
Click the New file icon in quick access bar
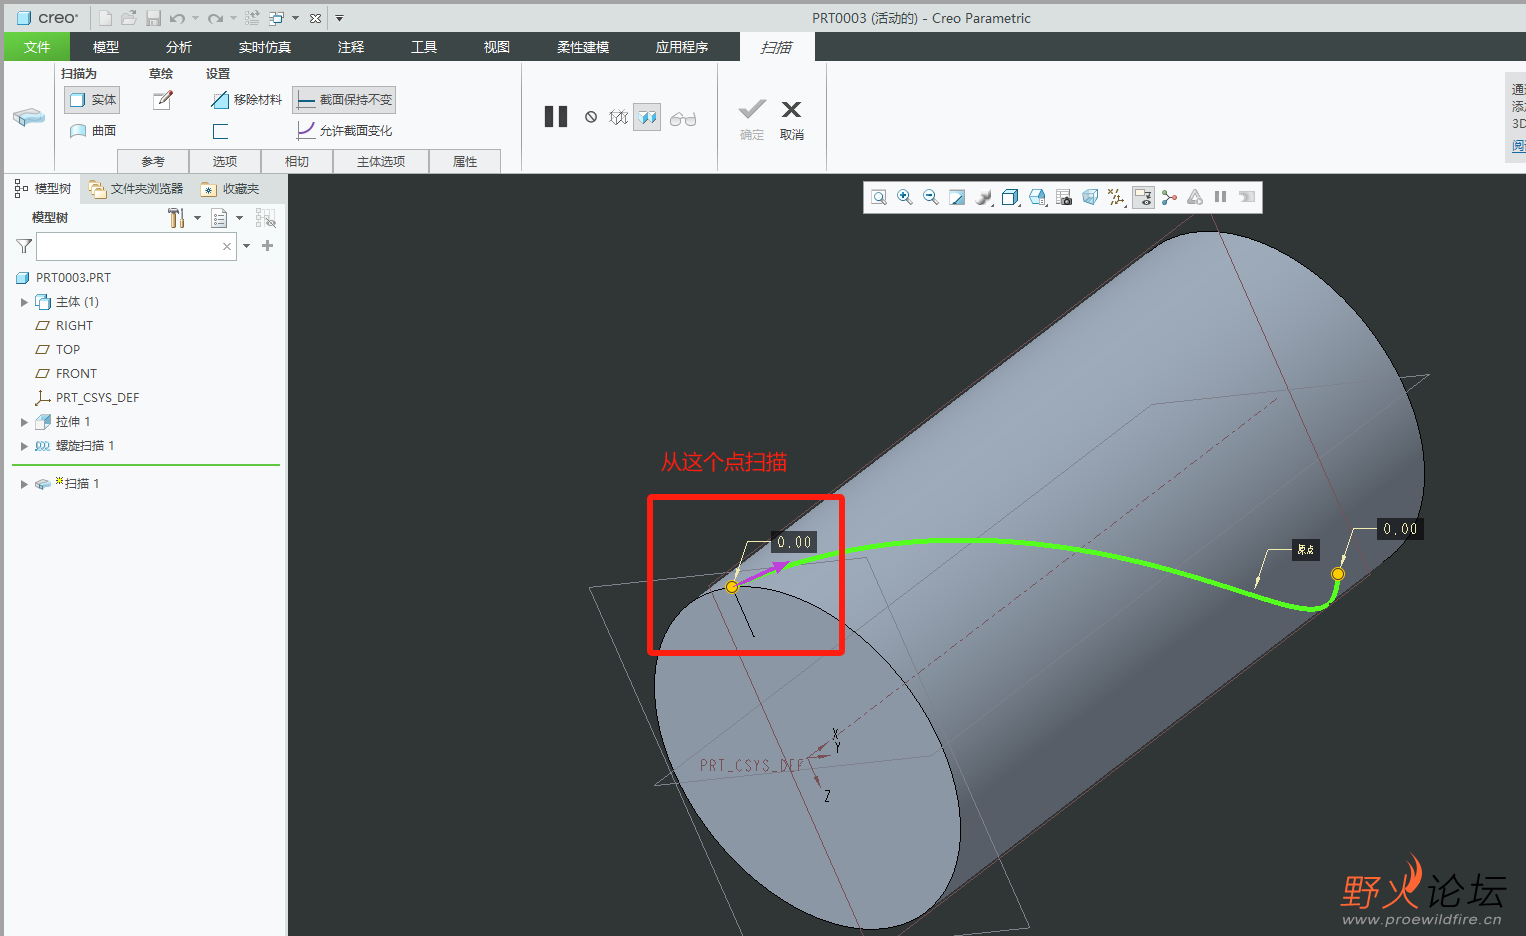point(105,18)
